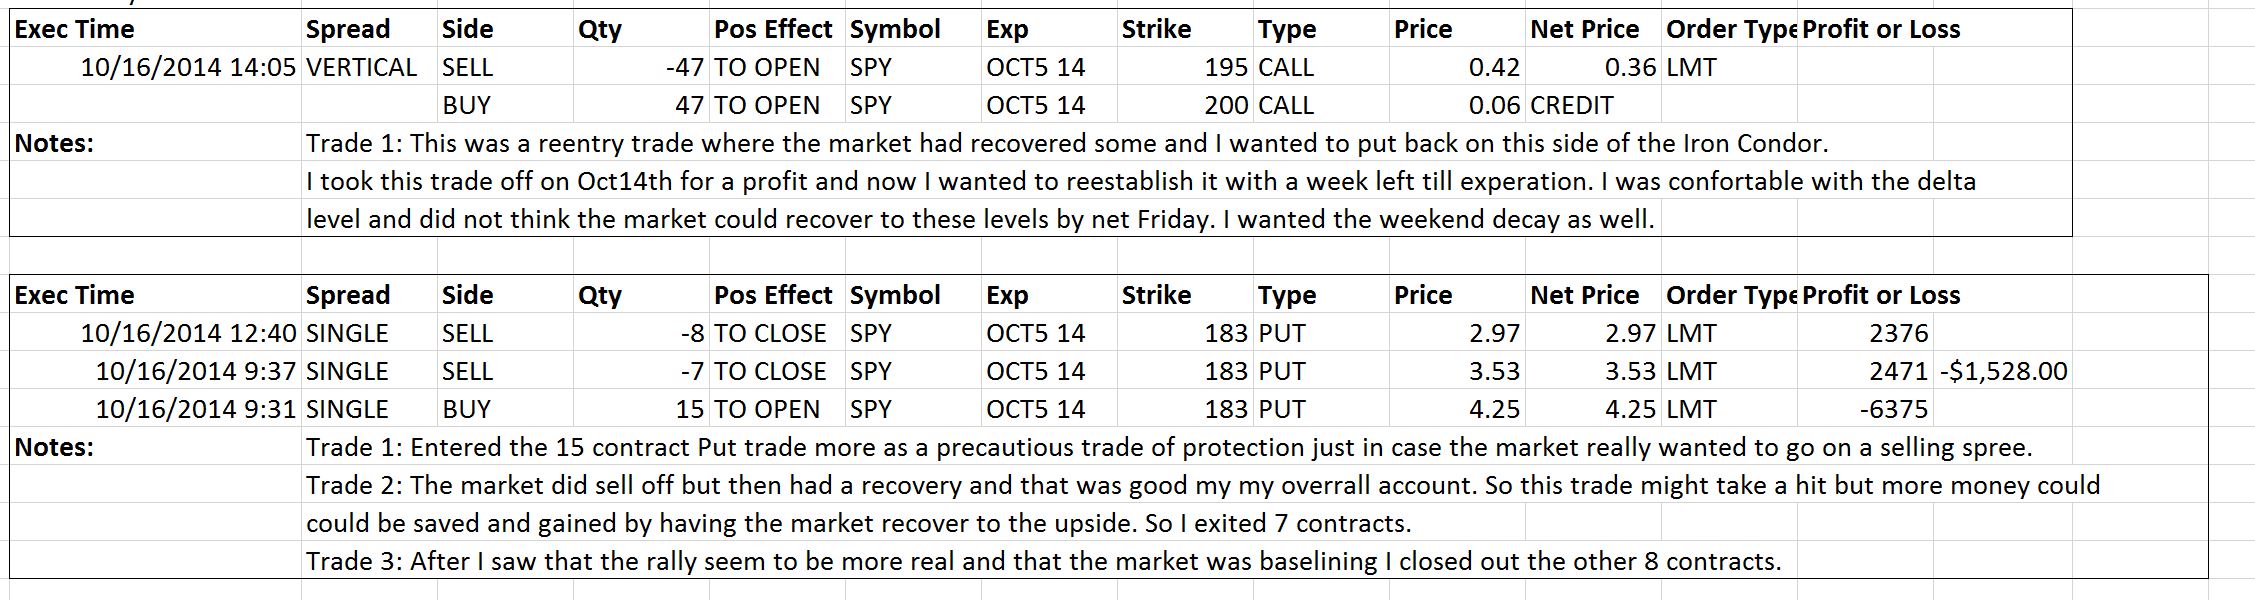This screenshot has height=600, width=2255.
Task: Click the 4.25 price cell for BUY row
Action: coord(1457,409)
